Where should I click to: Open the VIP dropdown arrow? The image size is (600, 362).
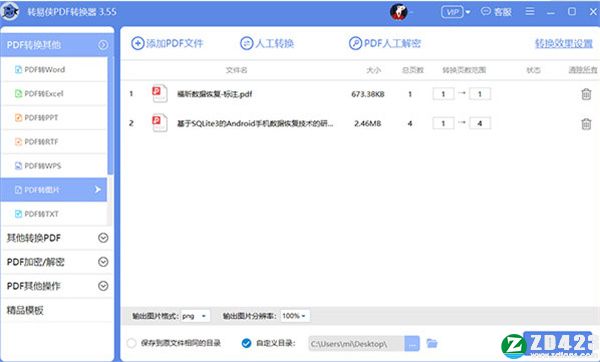coord(468,12)
